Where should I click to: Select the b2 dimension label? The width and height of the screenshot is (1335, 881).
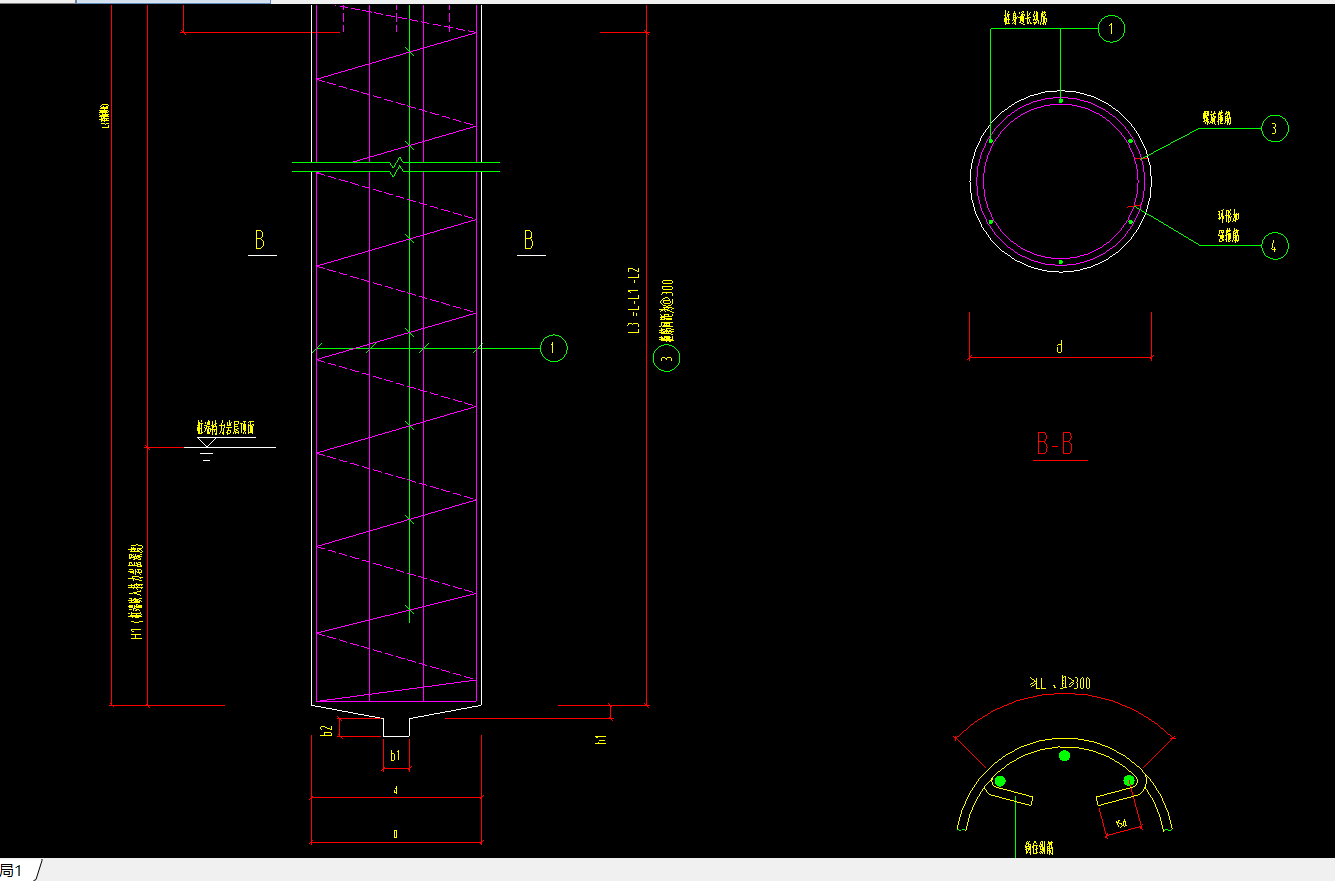click(x=326, y=732)
